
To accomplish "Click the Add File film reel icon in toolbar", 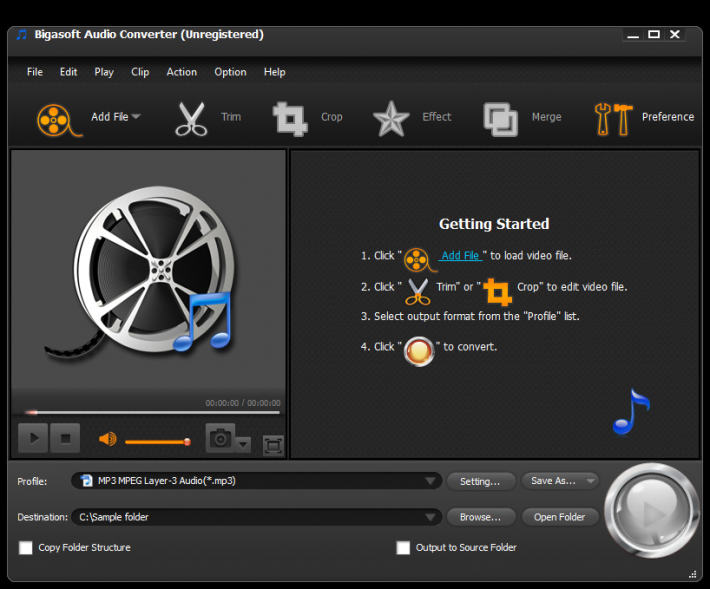I will coord(58,120).
